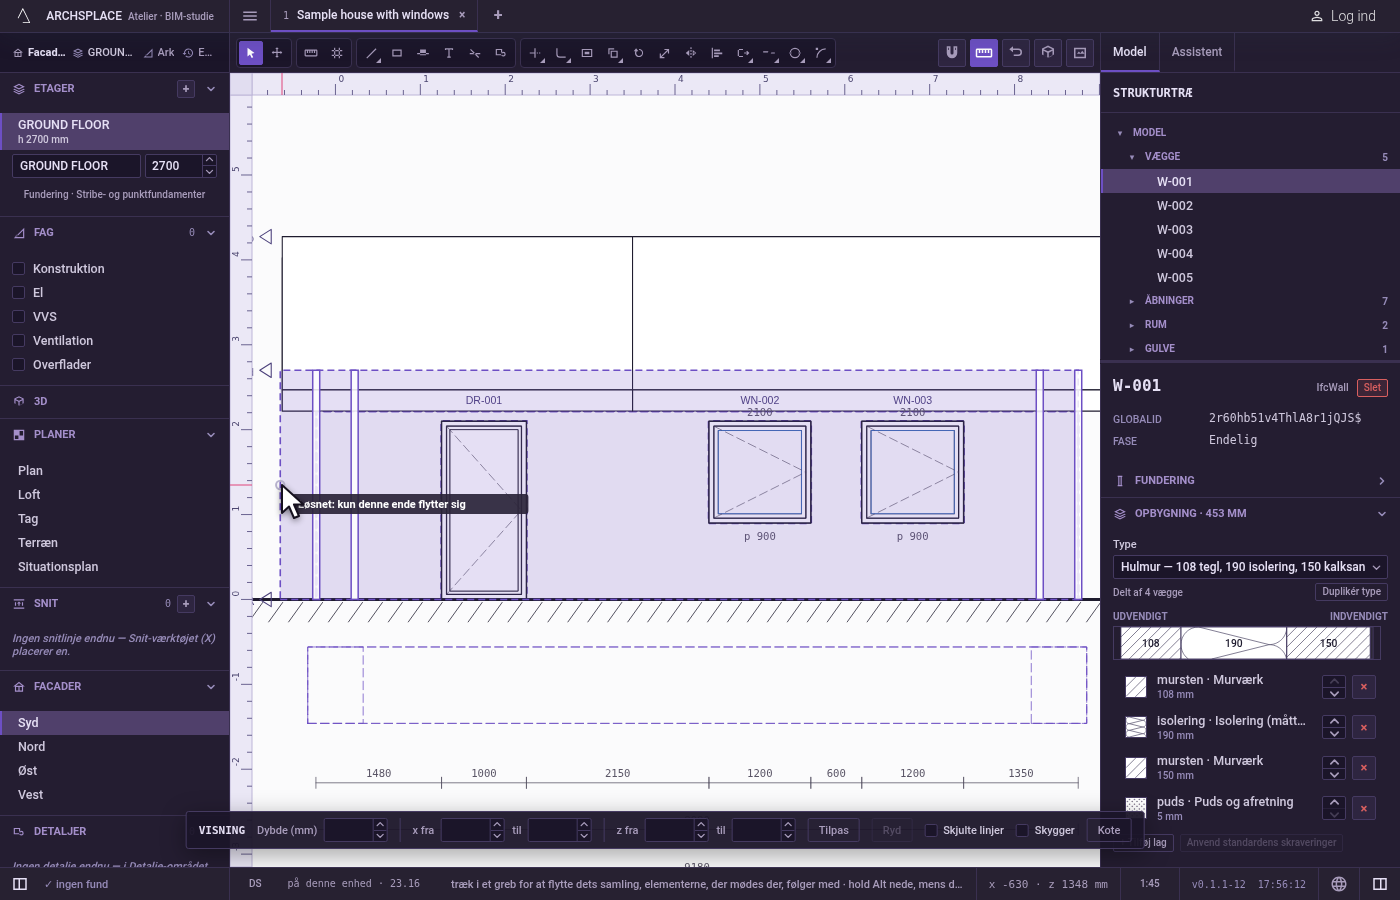Select the text annotation tool
Image resolution: width=1400 pixels, height=900 pixels.
coord(449,53)
